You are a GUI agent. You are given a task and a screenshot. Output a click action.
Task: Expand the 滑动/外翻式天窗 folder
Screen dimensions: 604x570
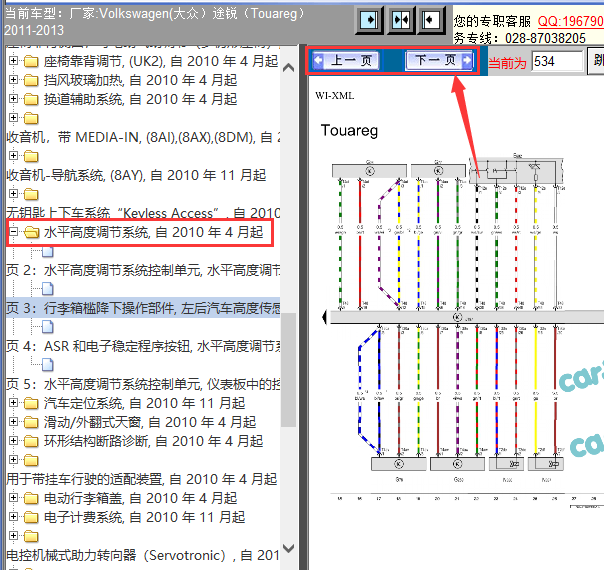coord(13,421)
